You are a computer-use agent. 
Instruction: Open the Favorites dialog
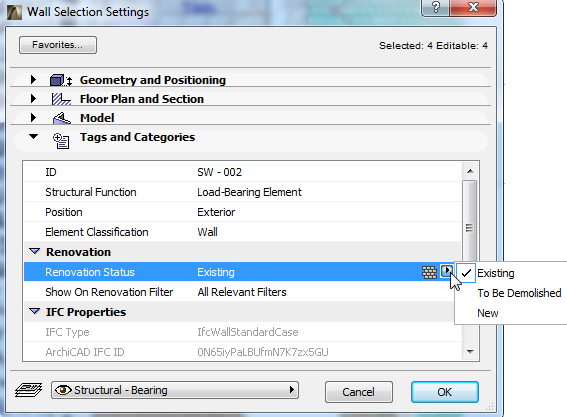(x=58, y=45)
